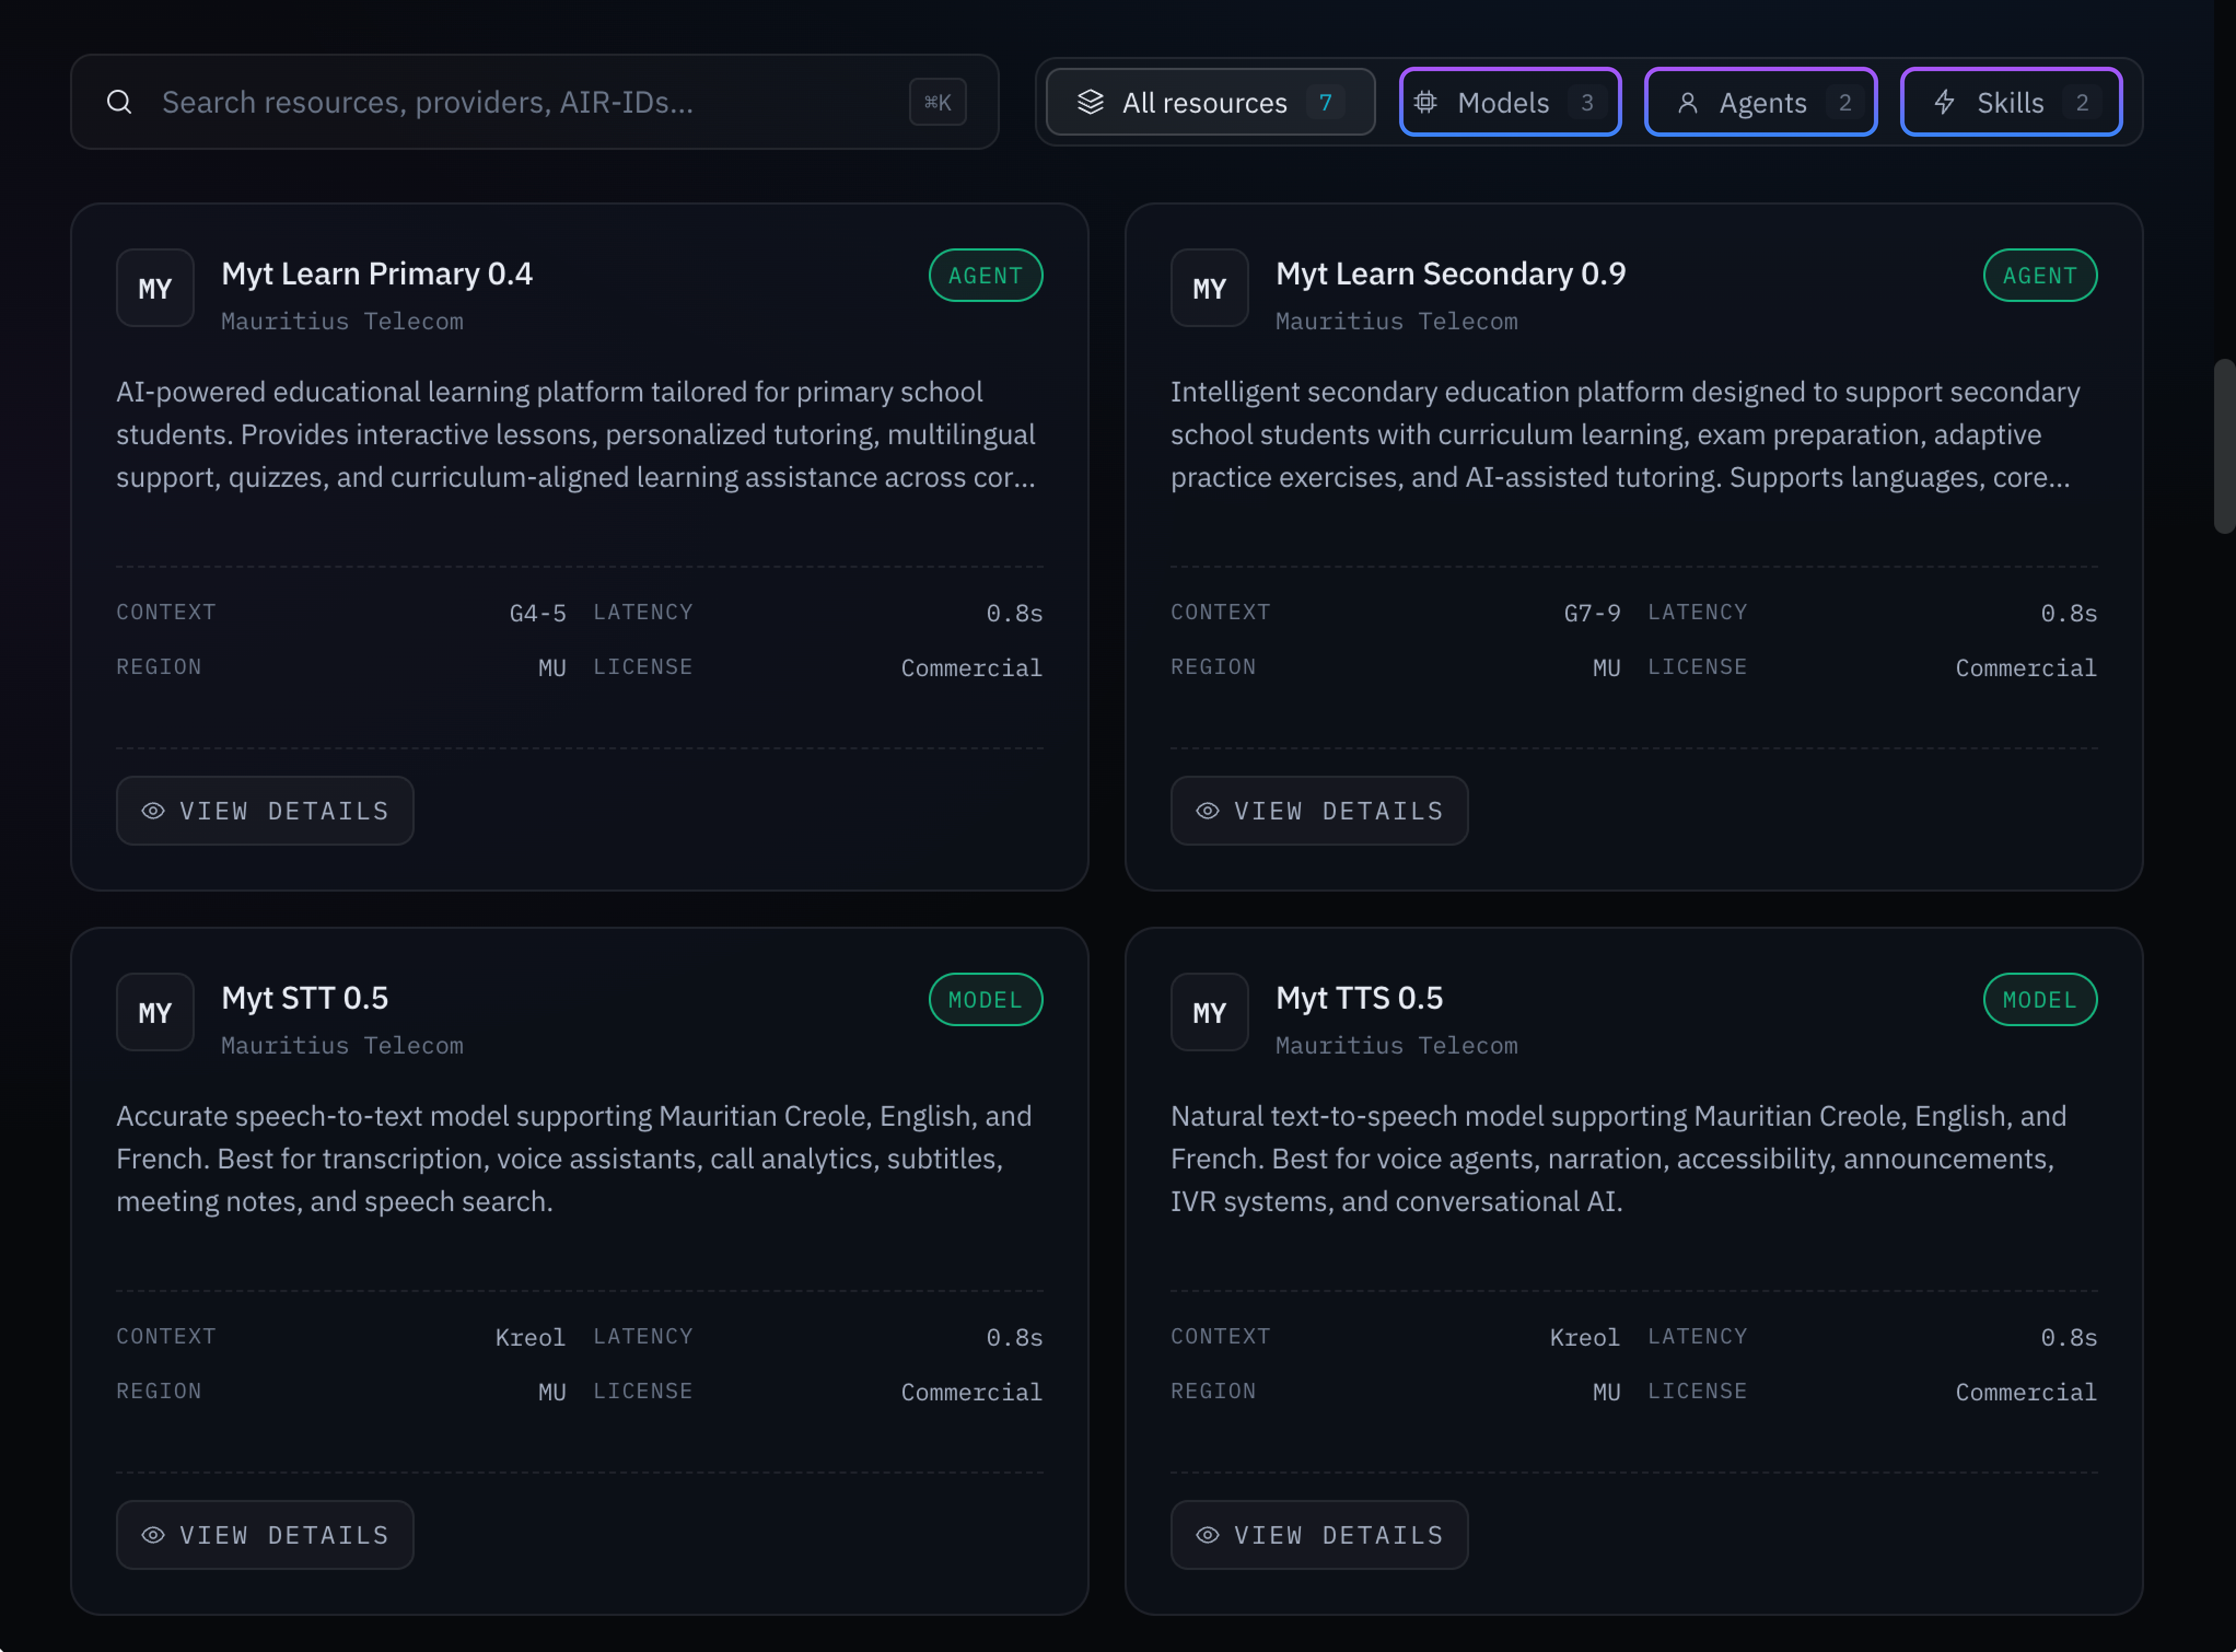Click the Myt Learn Primary description text

(577, 434)
